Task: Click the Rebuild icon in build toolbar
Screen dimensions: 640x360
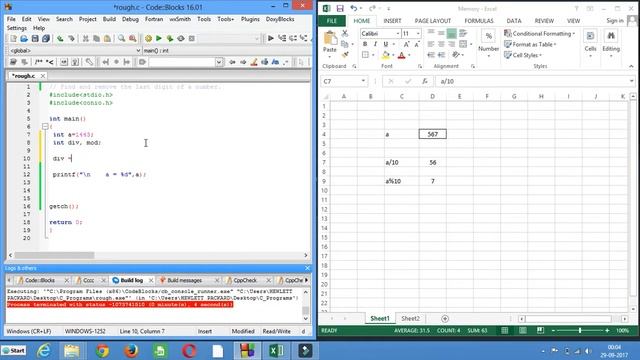Action: (180, 38)
